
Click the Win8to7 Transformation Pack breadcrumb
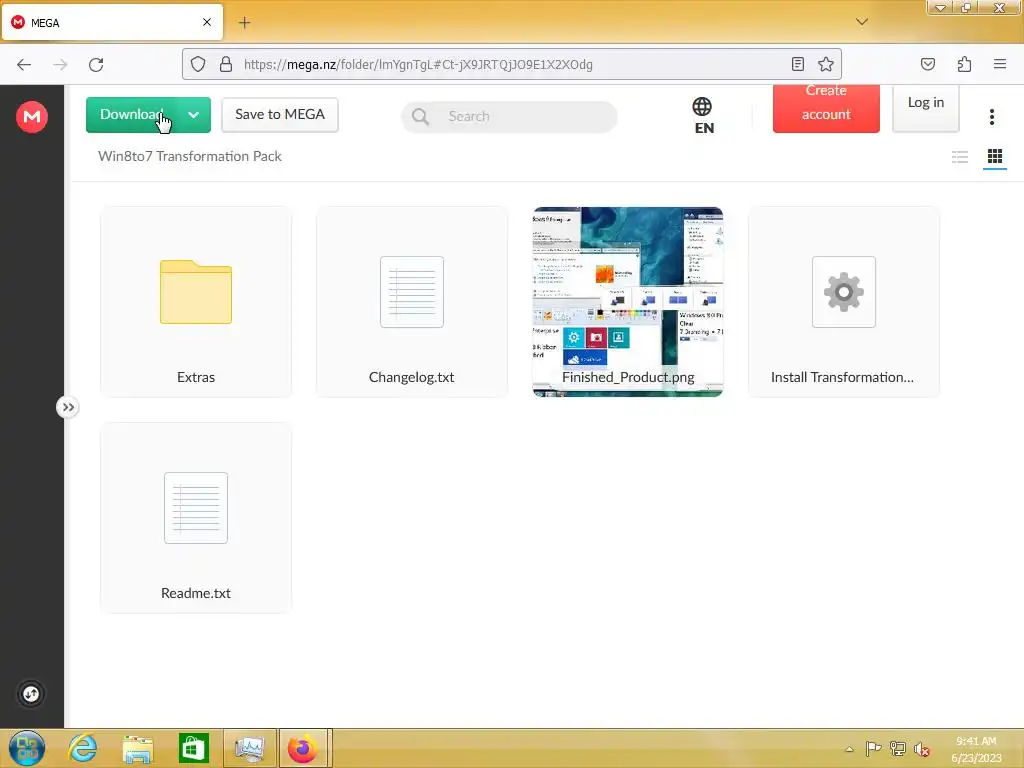coord(189,156)
